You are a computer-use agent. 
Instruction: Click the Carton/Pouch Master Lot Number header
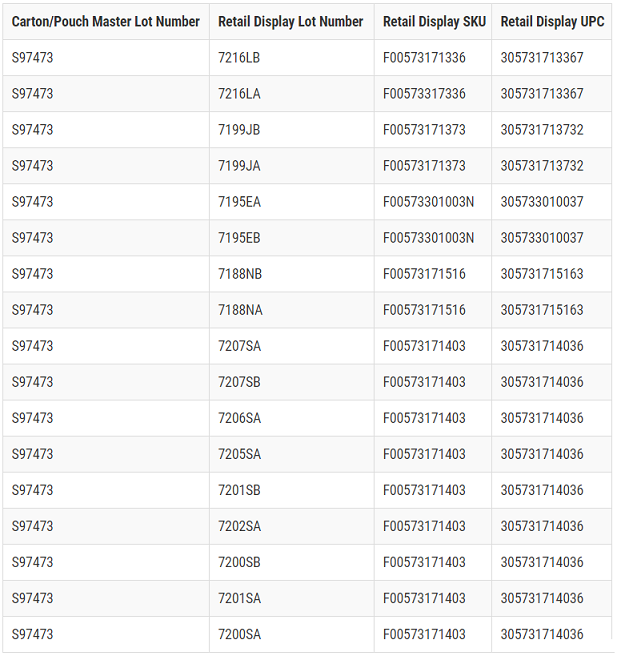[x=106, y=22]
